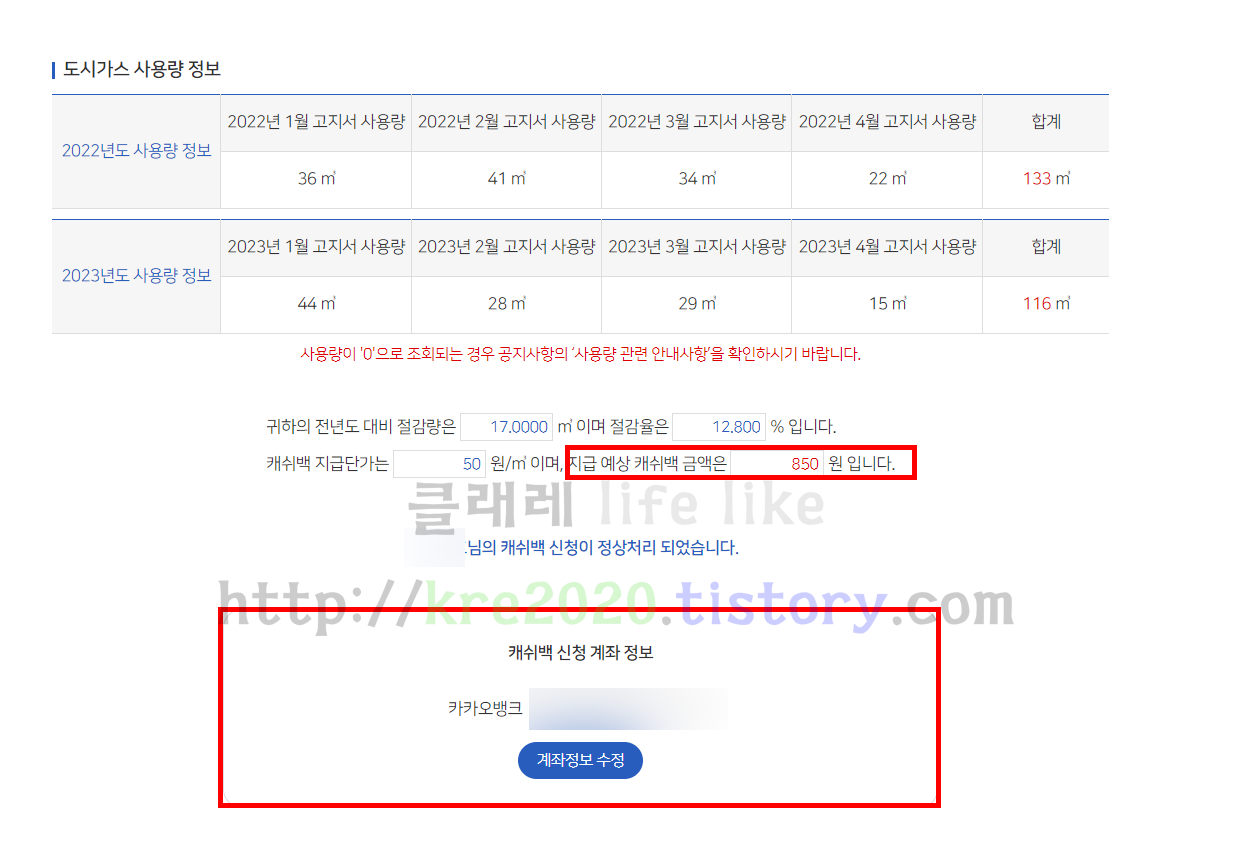Click the 2022년 4월 고지서 사용량 header
The image size is (1247, 858).
(x=887, y=122)
